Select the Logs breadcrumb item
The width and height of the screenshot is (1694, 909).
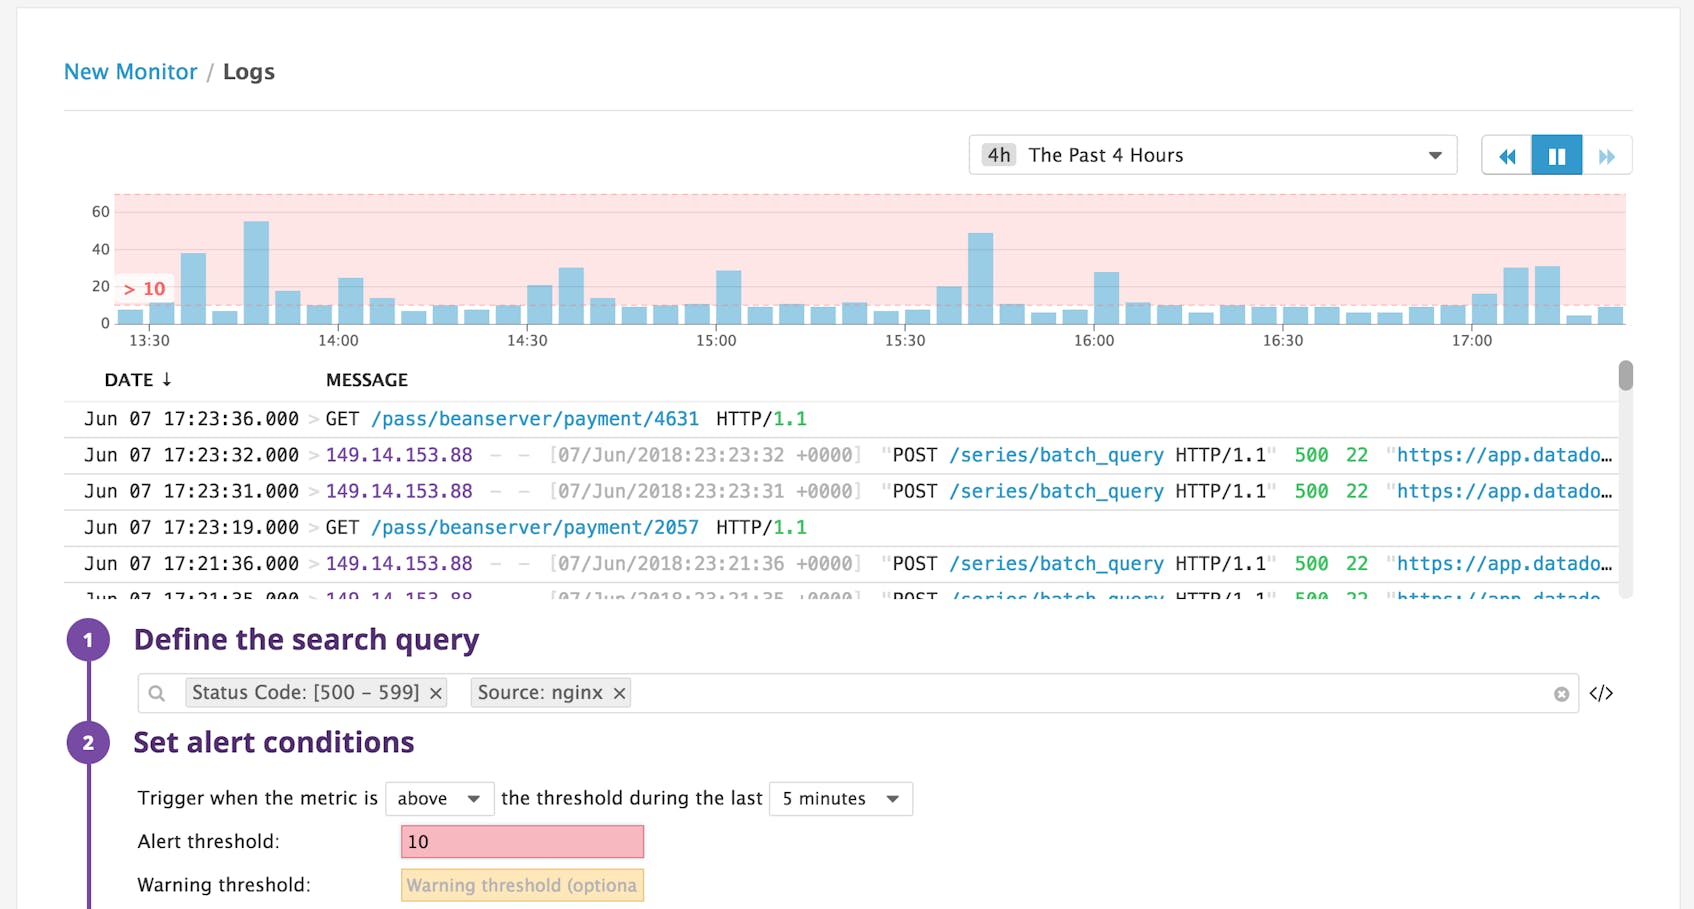pyautogui.click(x=249, y=71)
